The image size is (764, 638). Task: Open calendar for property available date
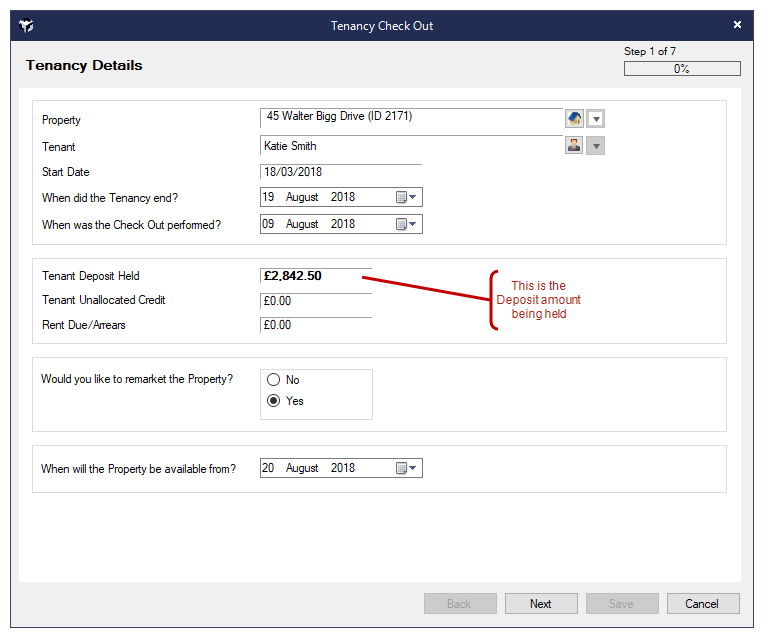406,468
